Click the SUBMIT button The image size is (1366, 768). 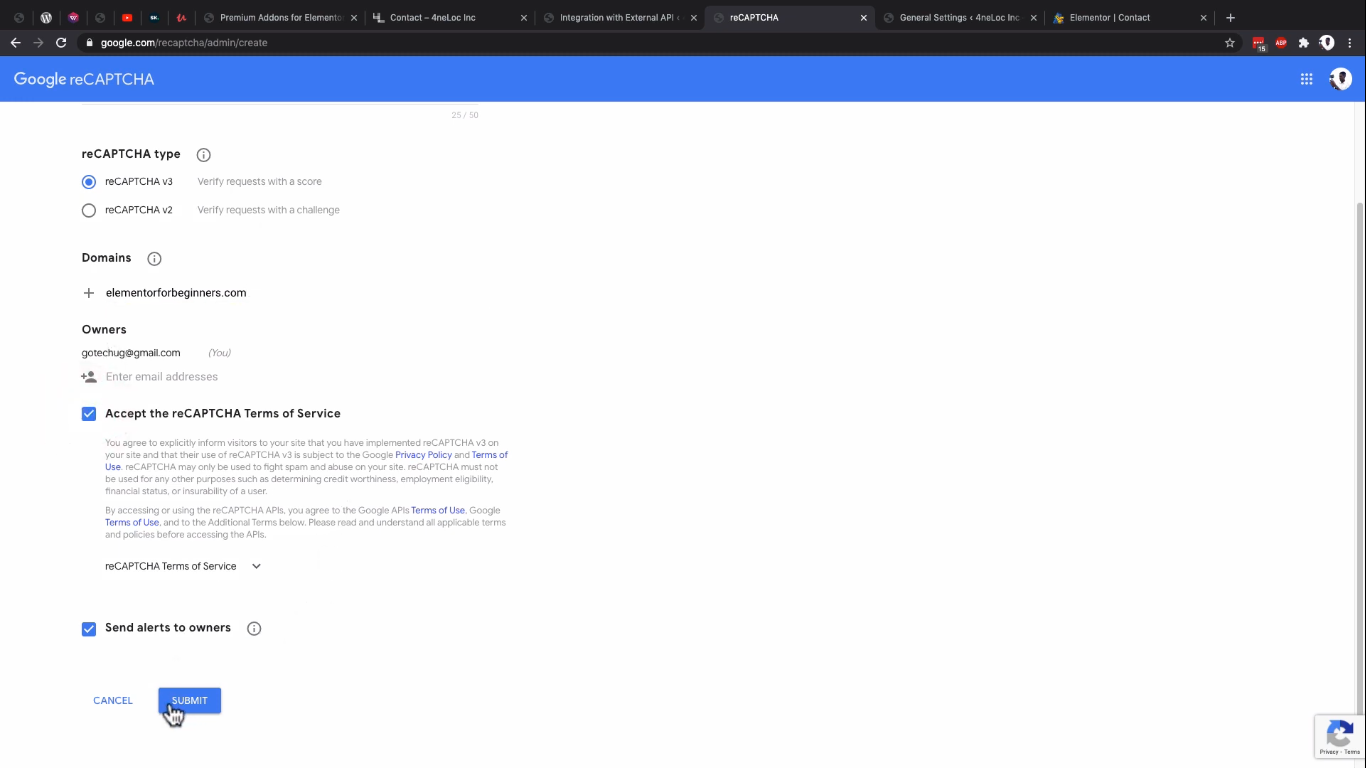(189, 701)
